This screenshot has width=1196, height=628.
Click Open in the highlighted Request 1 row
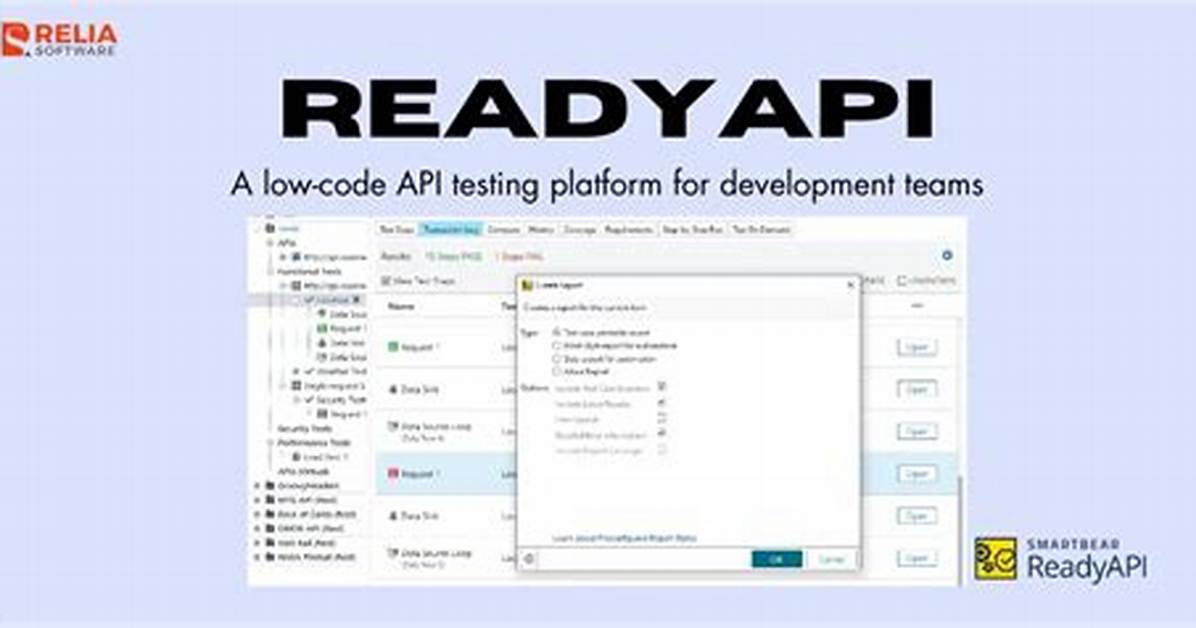[x=916, y=474]
